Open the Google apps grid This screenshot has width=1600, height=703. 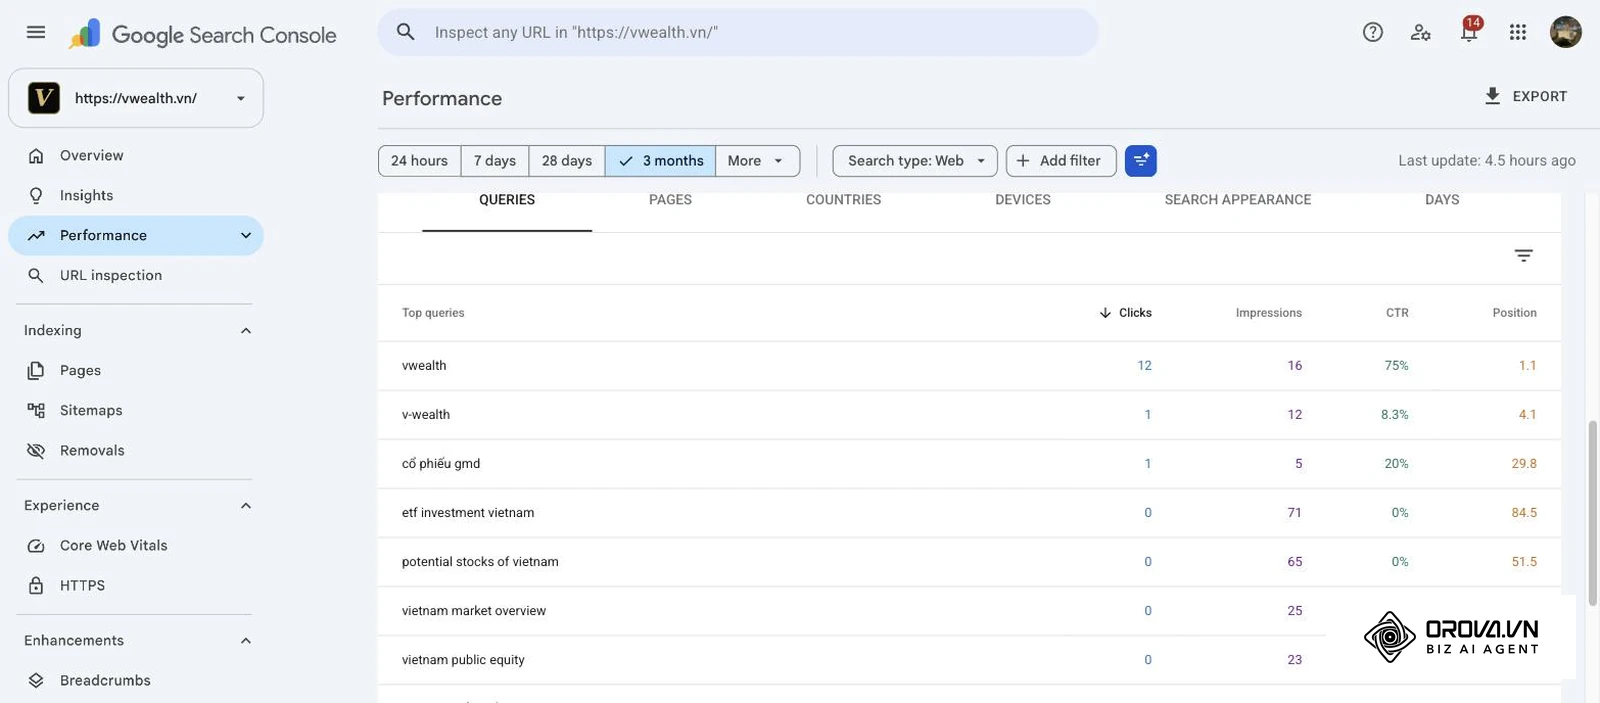(1518, 32)
